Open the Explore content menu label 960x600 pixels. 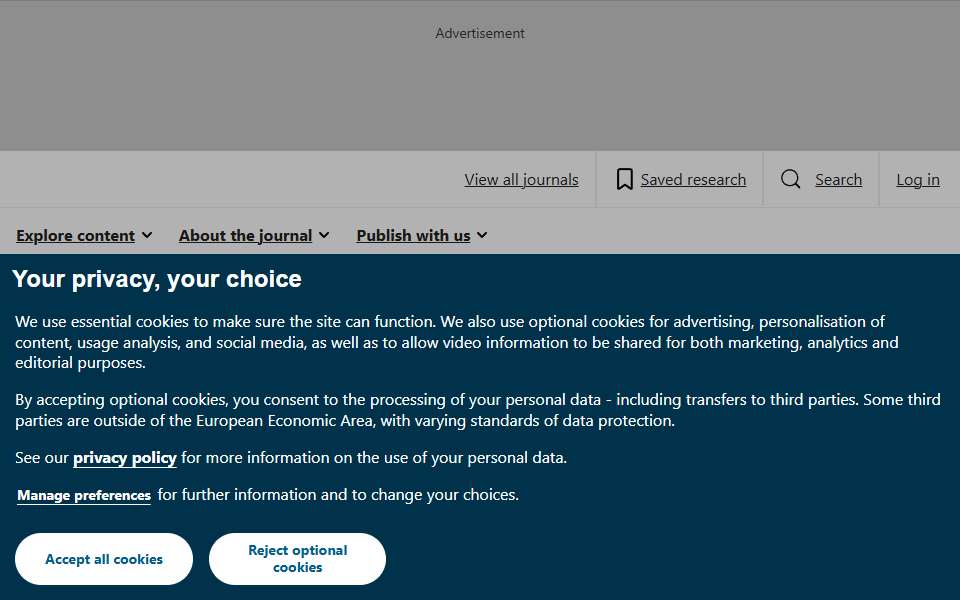click(75, 236)
